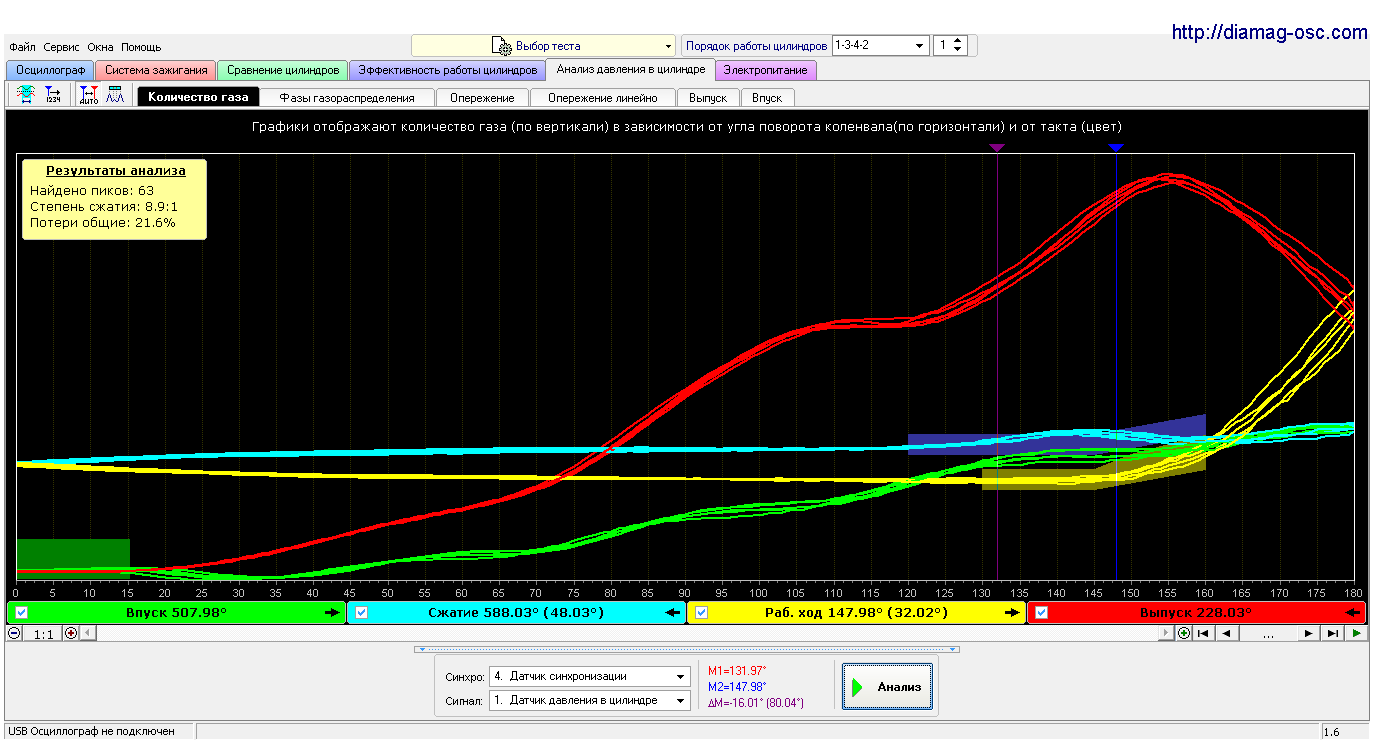Click the 1:1 zoom reset button

tap(43, 634)
